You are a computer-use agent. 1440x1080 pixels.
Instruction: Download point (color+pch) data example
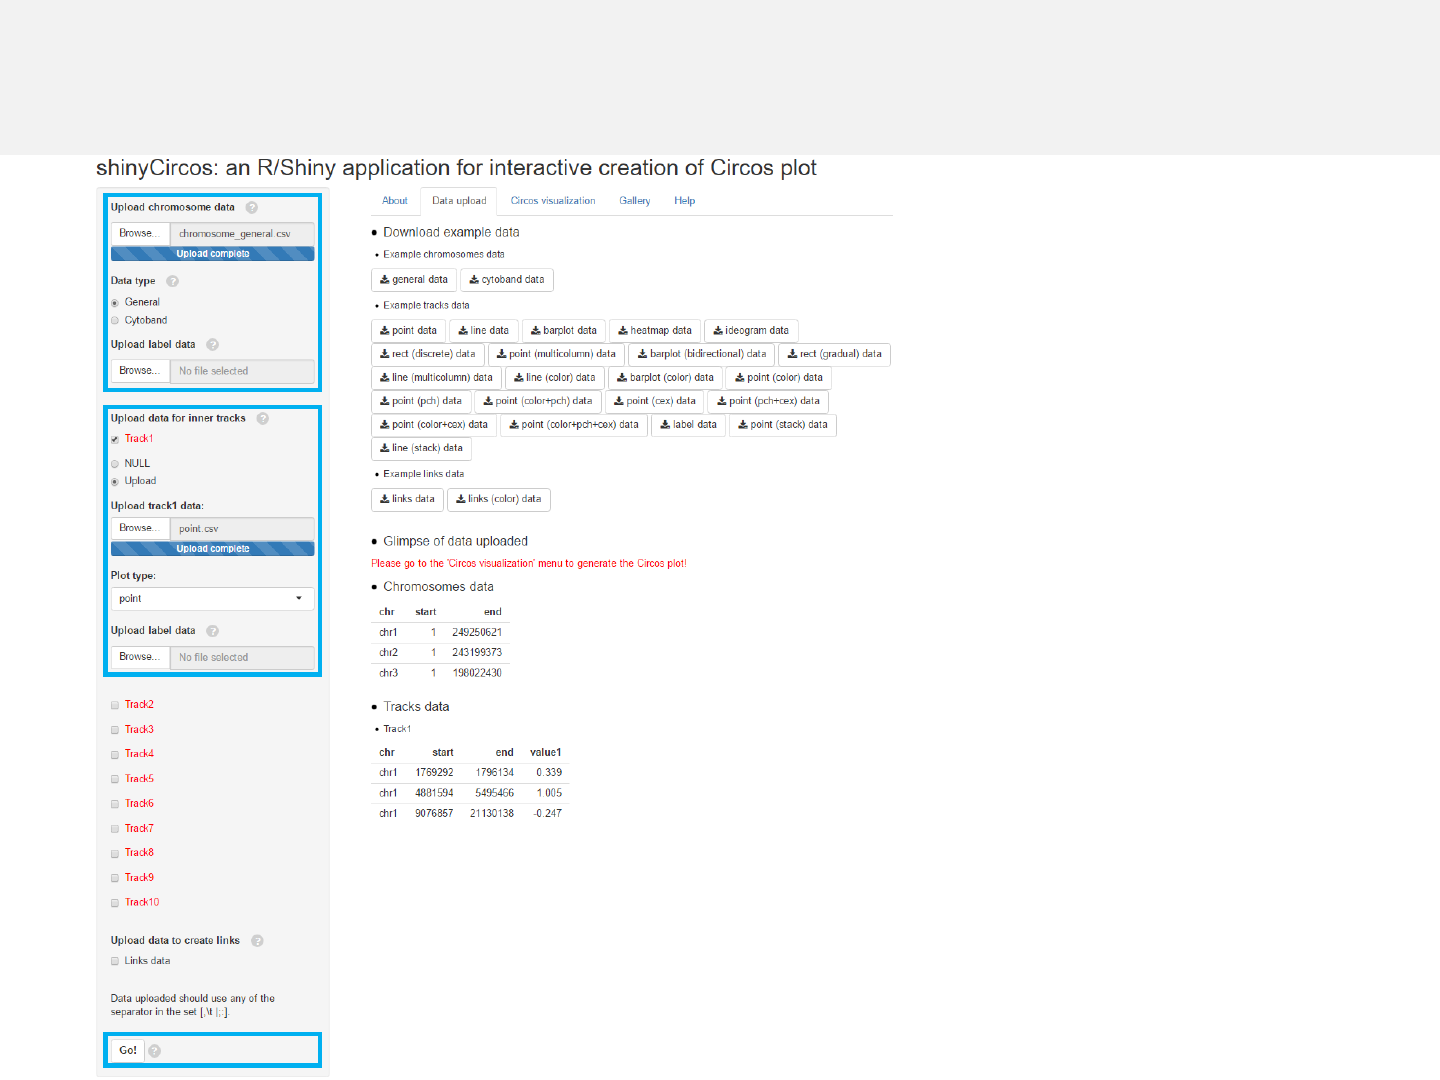[538, 401]
